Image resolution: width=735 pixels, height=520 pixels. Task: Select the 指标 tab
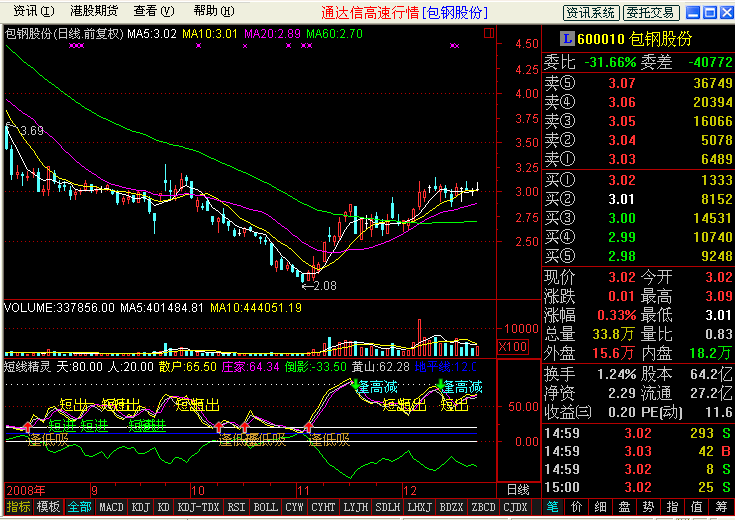[x=18, y=507]
